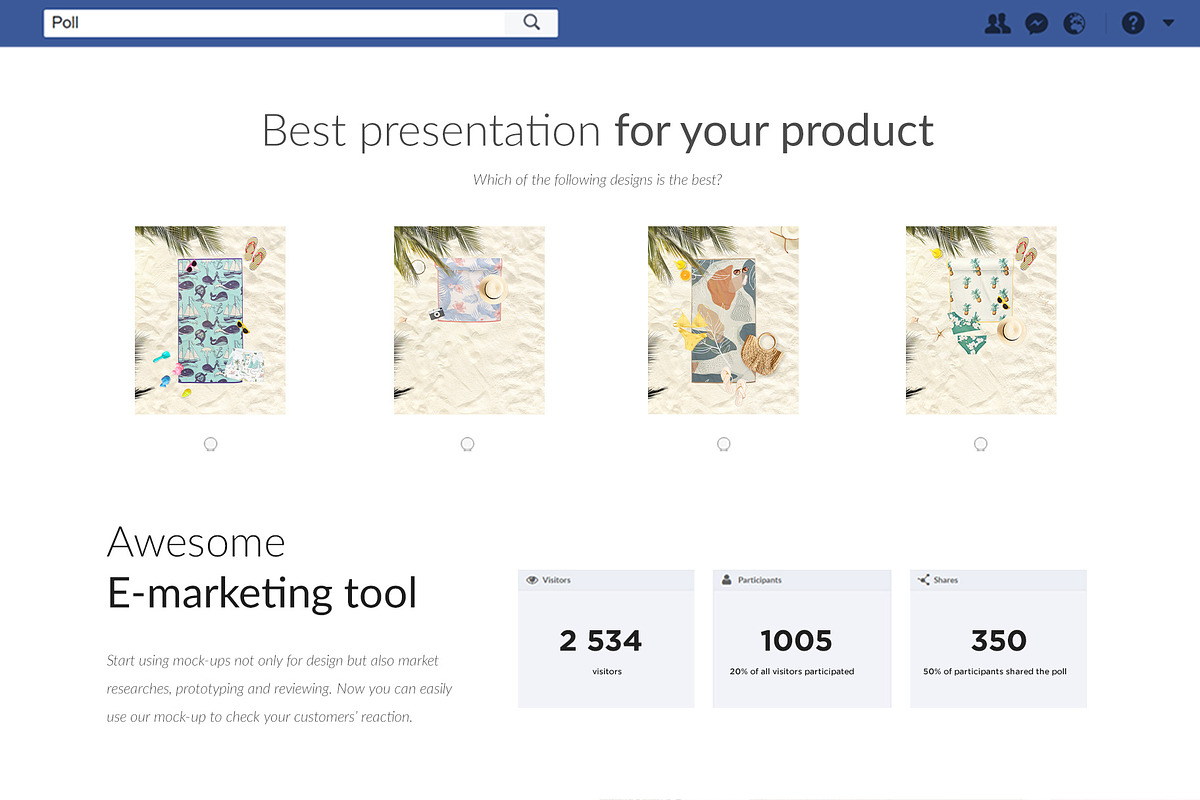
Task: Click the search magnifier icon
Action: pyautogui.click(x=531, y=22)
